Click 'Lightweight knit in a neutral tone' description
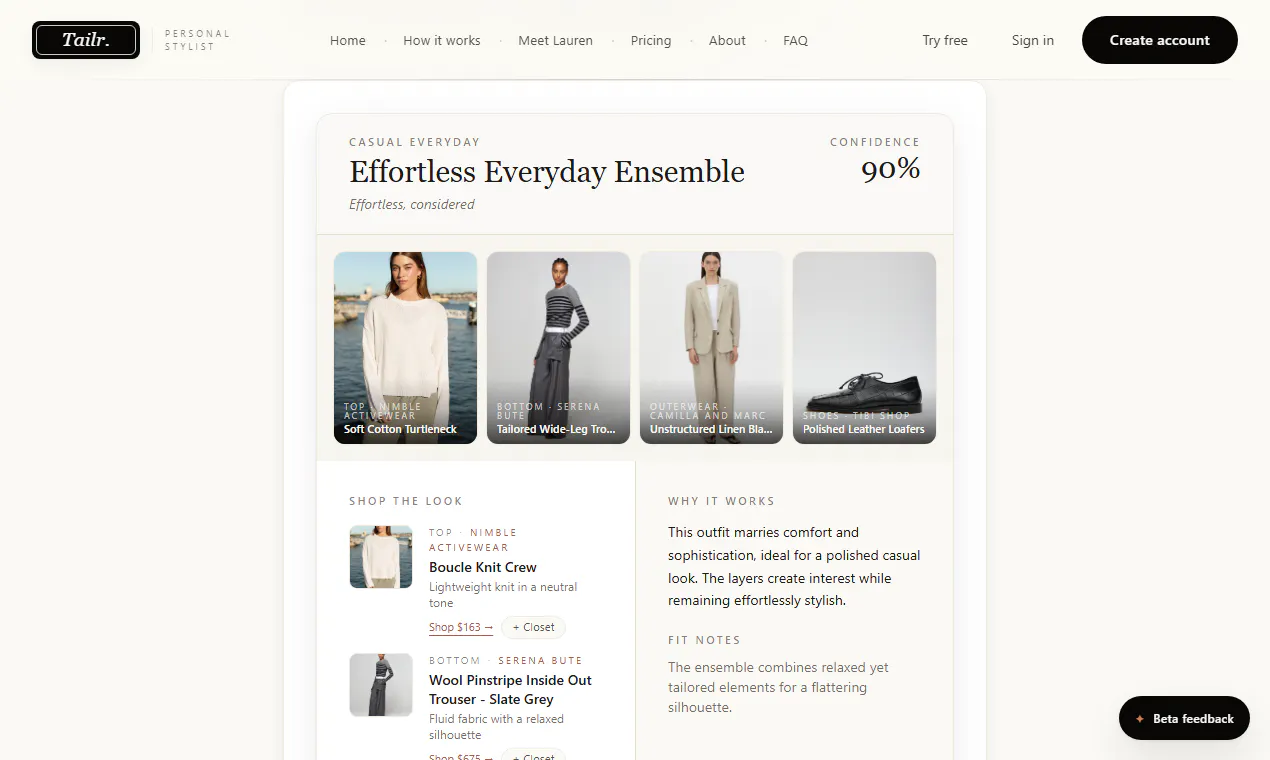 (503, 595)
